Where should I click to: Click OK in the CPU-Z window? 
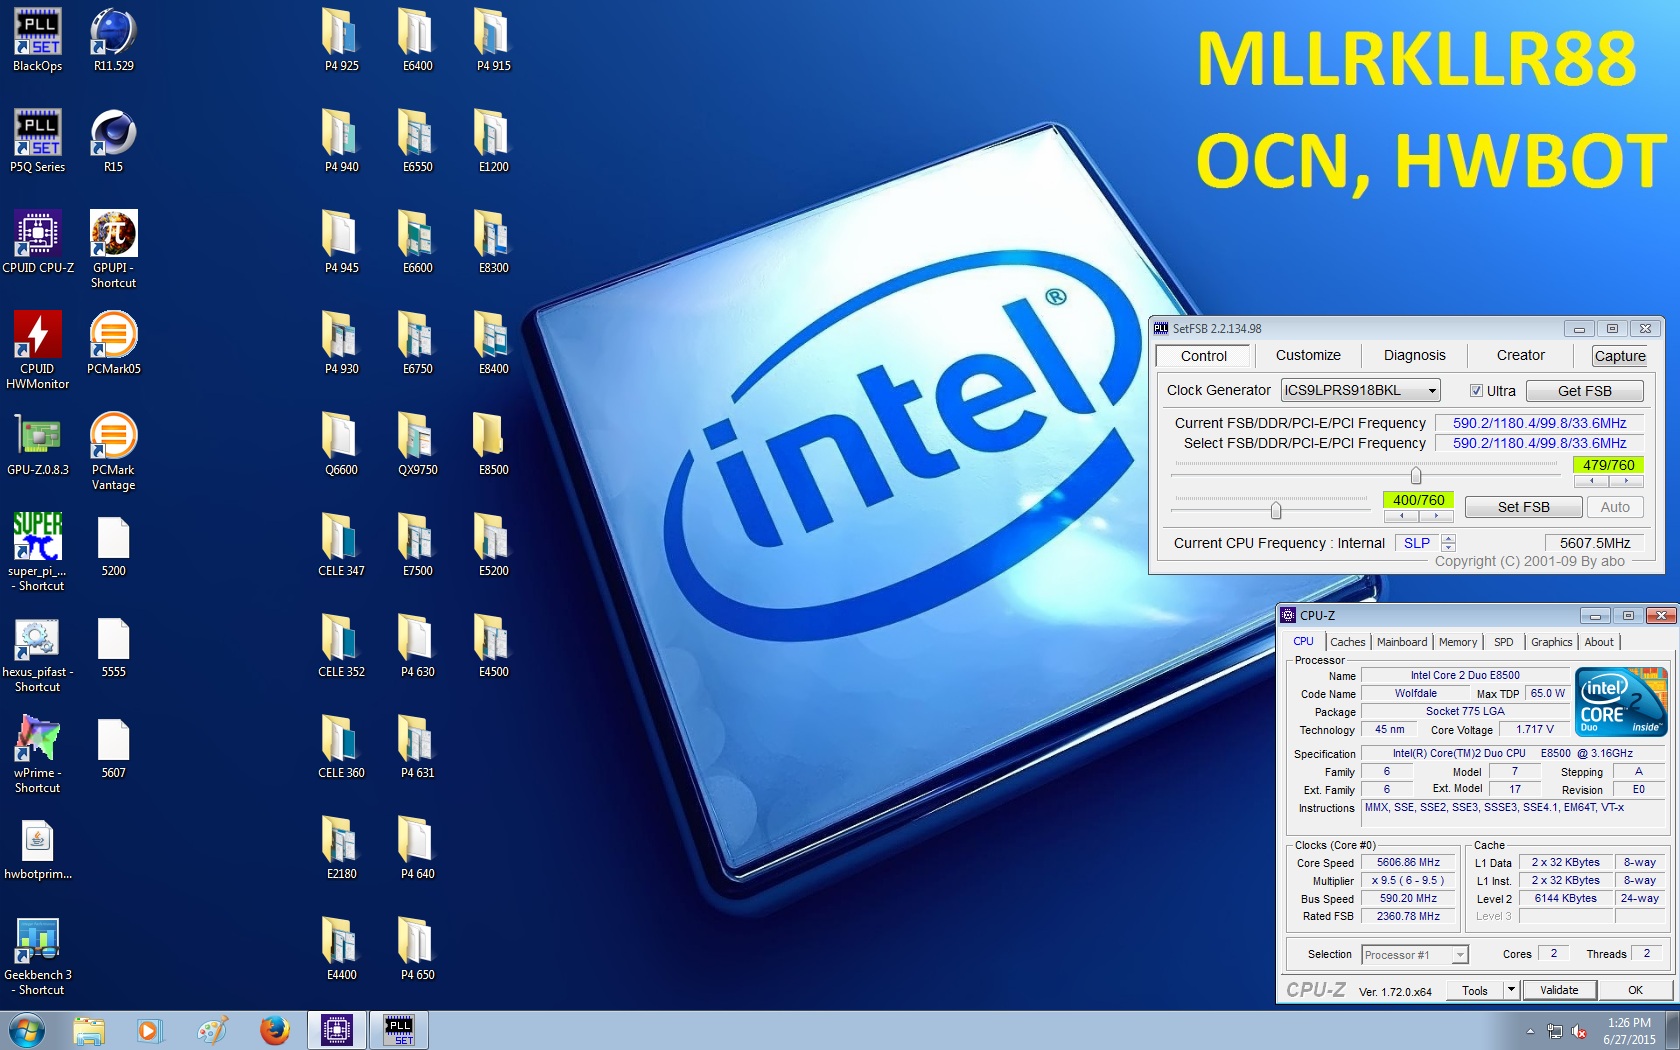pos(1635,990)
